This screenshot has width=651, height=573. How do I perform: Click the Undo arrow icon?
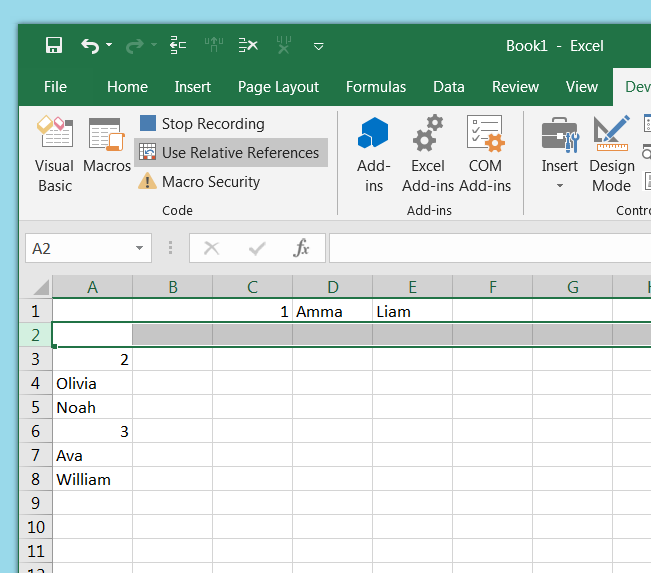pyautogui.click(x=90, y=45)
